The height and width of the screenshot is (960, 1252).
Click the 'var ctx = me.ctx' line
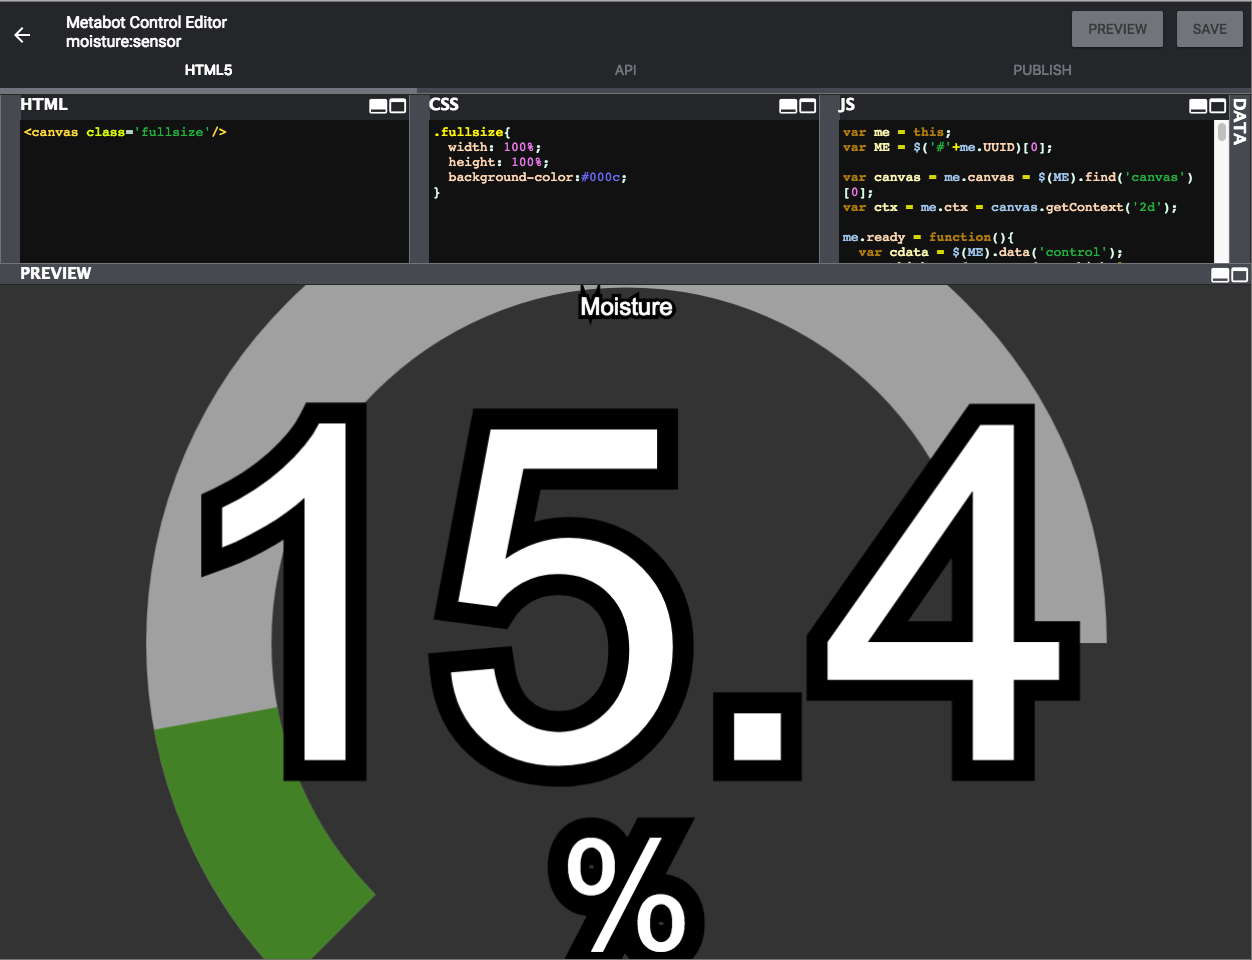tap(1010, 207)
